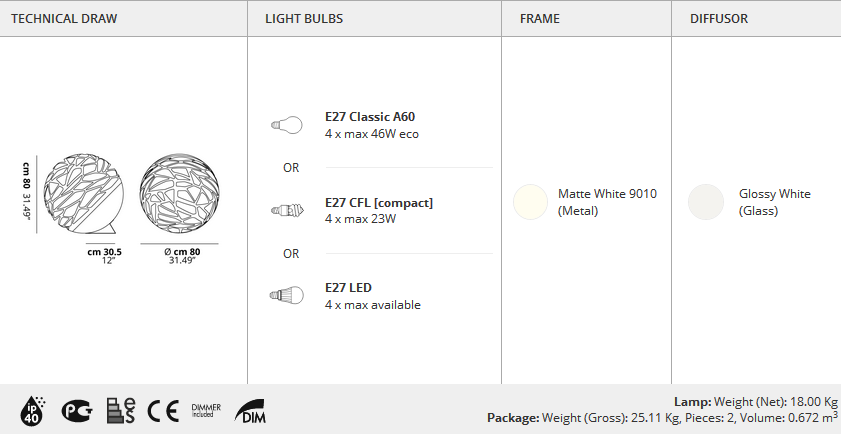Click the Diffusor column header
The width and height of the screenshot is (841, 434).
coord(719,19)
